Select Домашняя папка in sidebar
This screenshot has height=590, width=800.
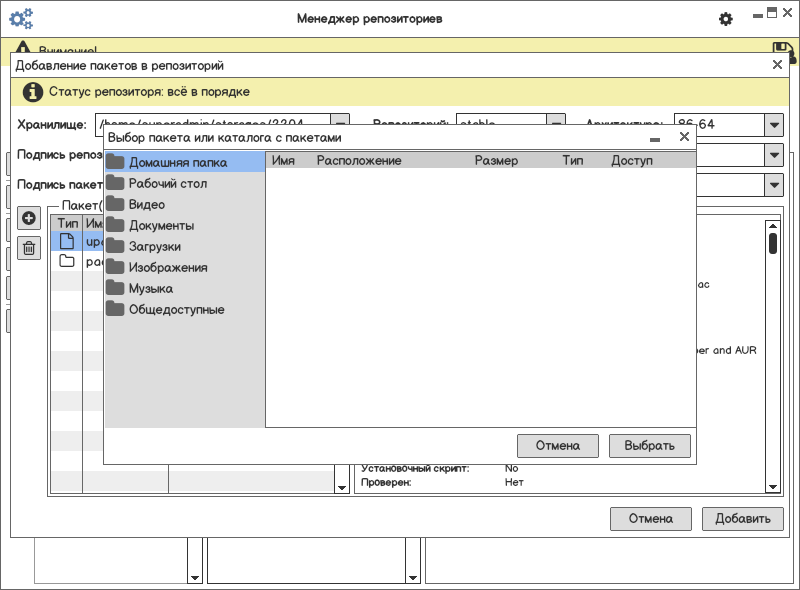click(177, 162)
